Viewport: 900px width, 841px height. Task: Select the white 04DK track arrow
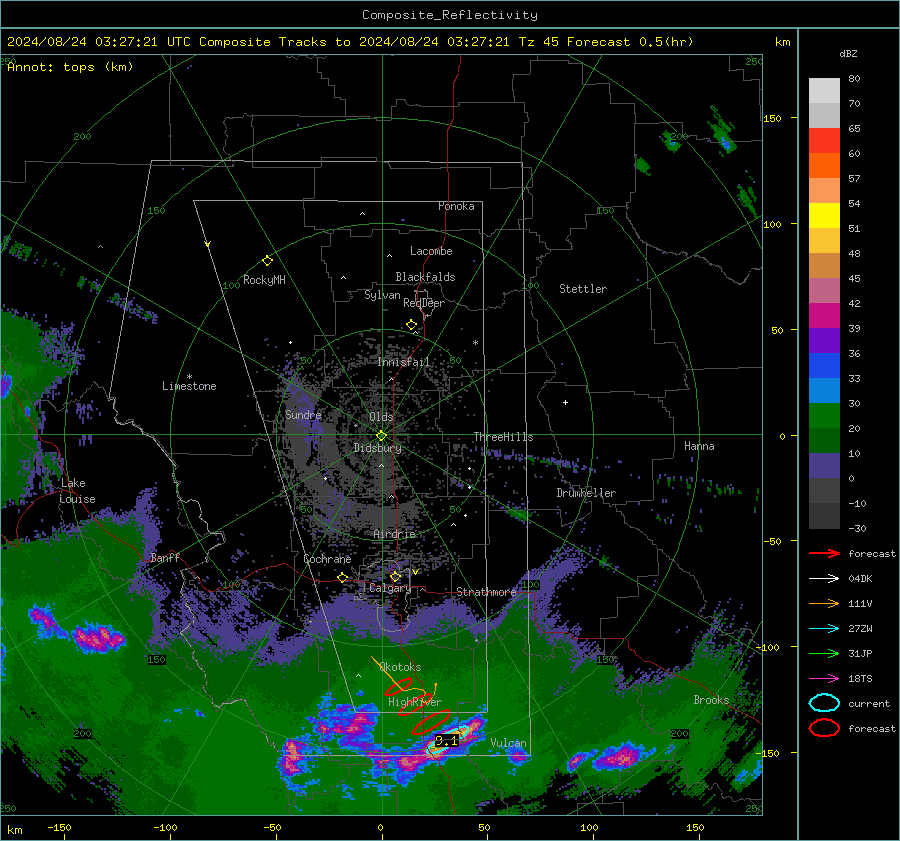pos(824,579)
